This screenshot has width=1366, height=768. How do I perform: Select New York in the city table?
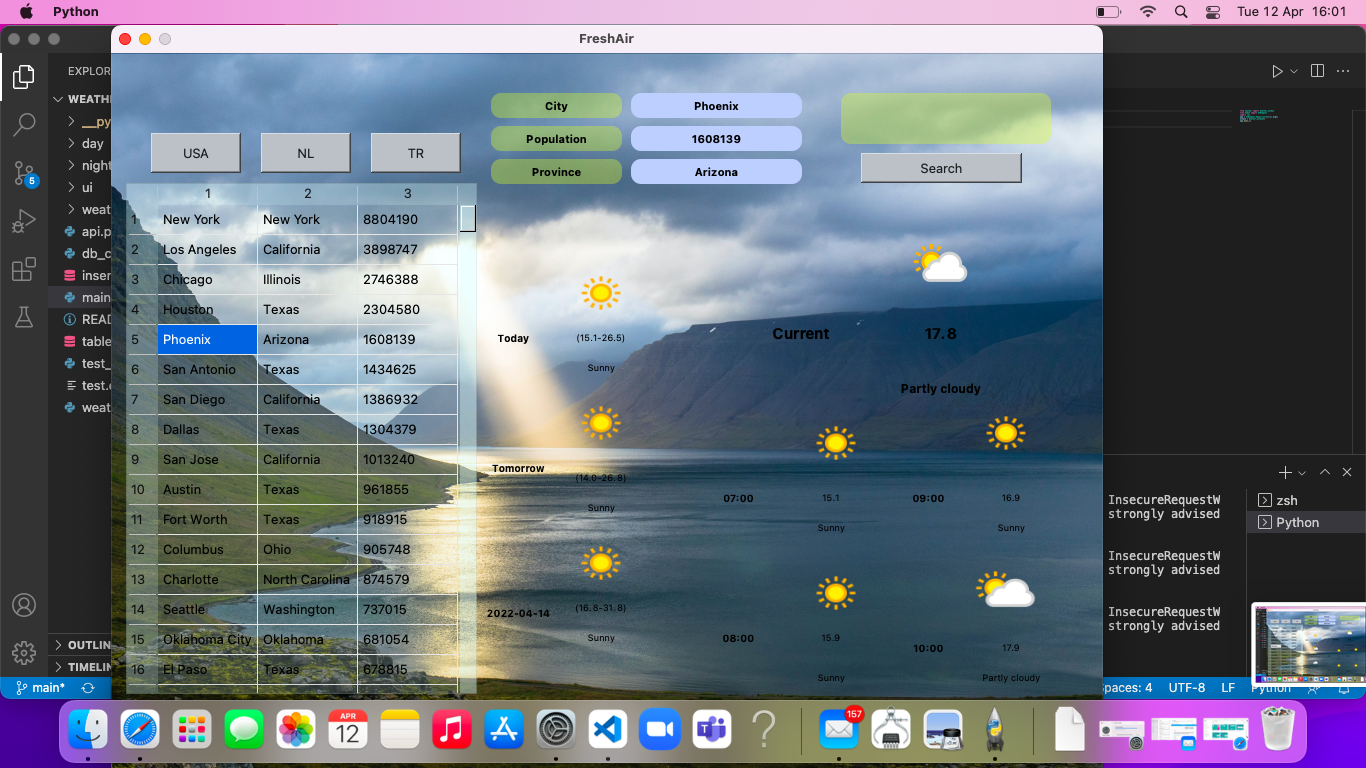click(x=207, y=219)
